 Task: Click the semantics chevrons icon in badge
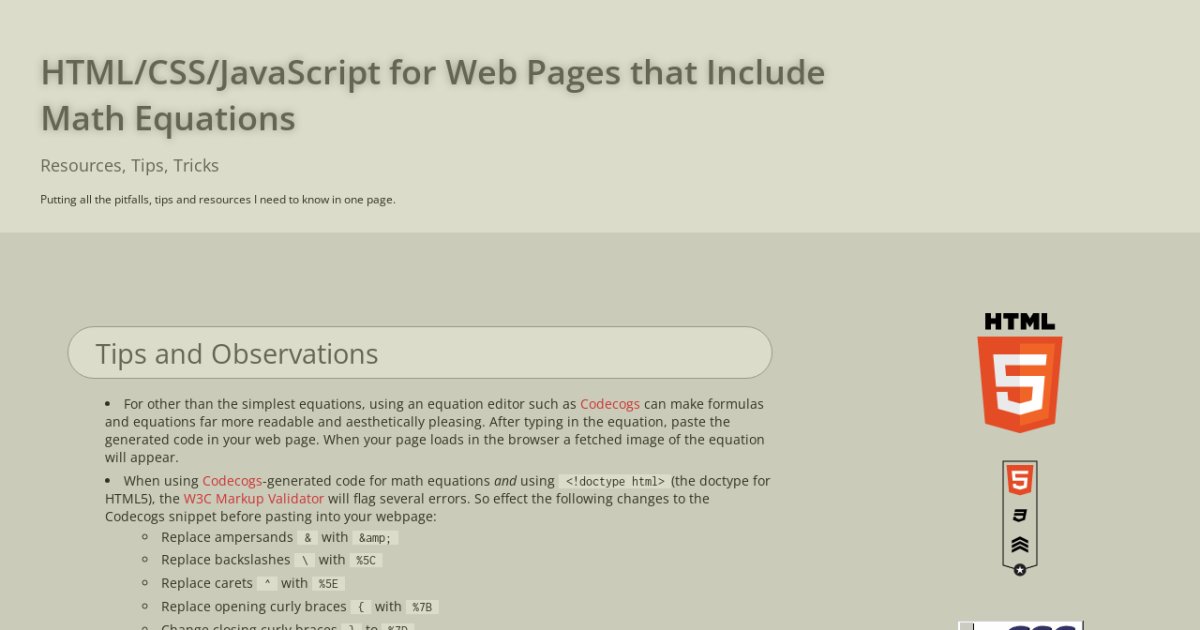point(1019,545)
